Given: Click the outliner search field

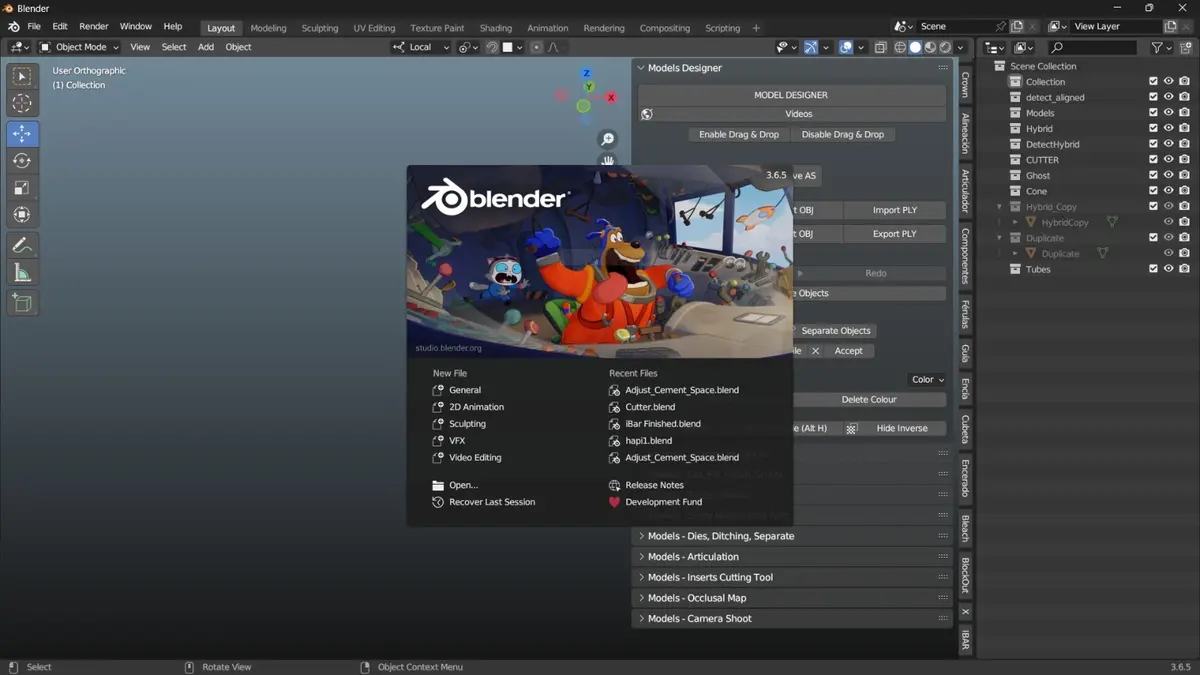Looking at the screenshot, I should click(1092, 47).
